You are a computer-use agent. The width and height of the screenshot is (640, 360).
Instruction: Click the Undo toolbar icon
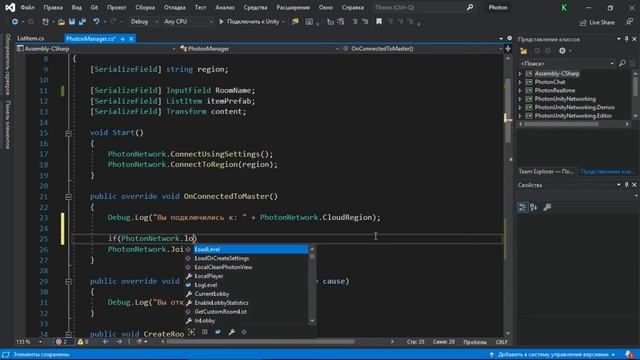(96, 22)
